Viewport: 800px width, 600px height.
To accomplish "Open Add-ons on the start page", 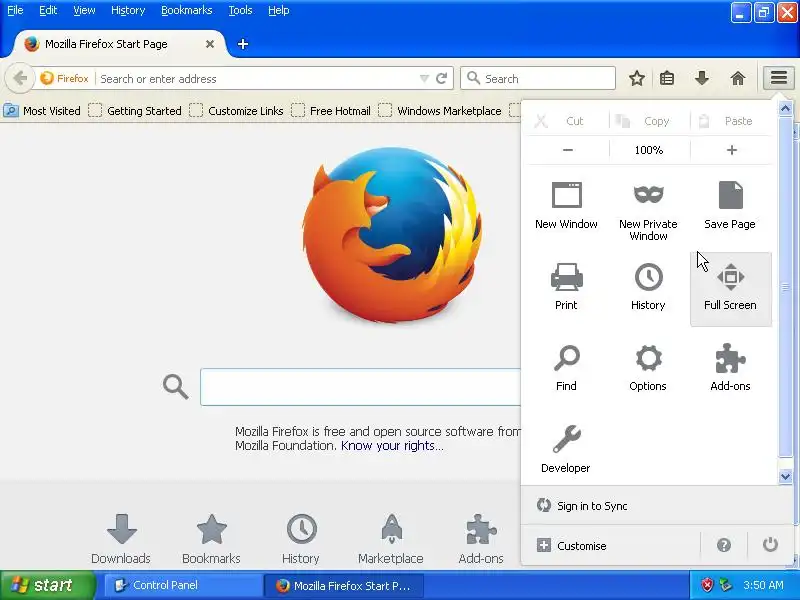I will pyautogui.click(x=481, y=539).
